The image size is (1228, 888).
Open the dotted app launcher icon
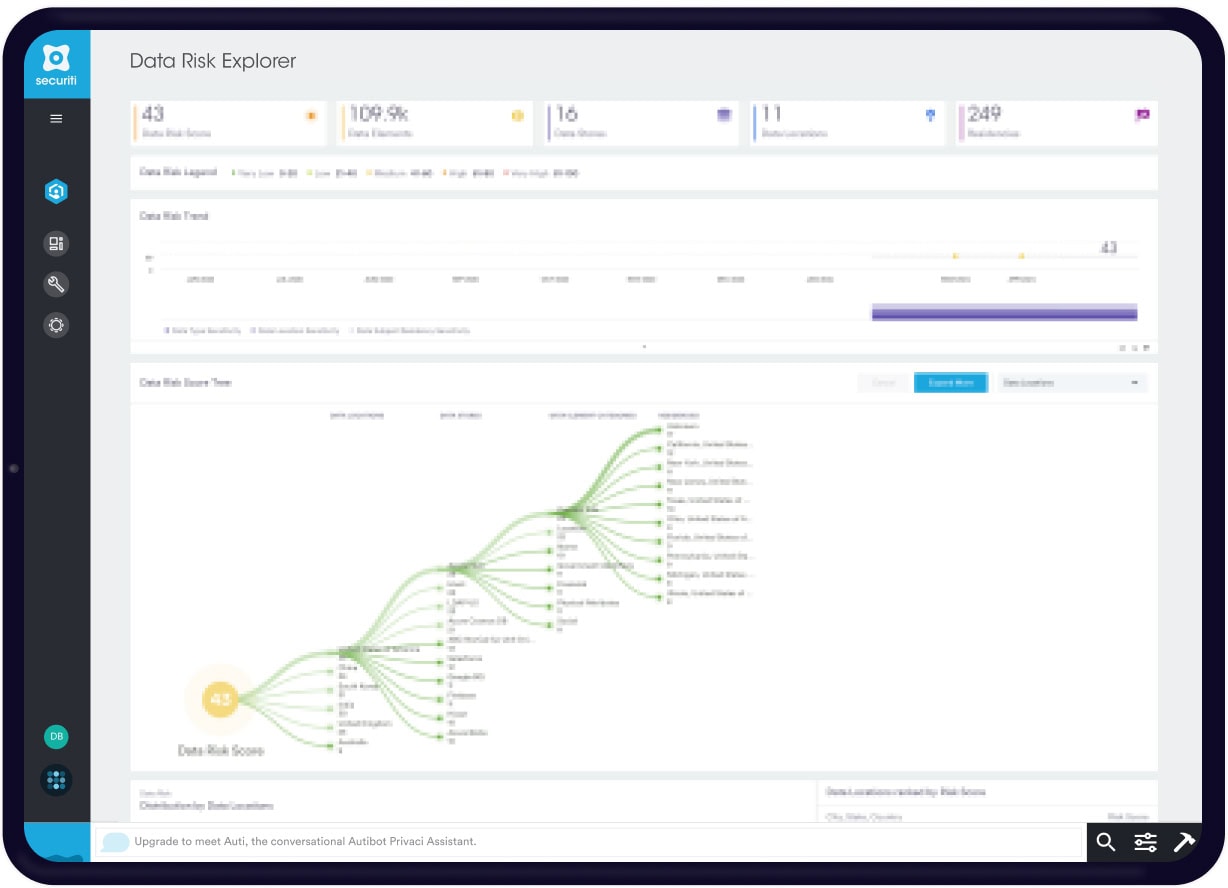coord(56,780)
